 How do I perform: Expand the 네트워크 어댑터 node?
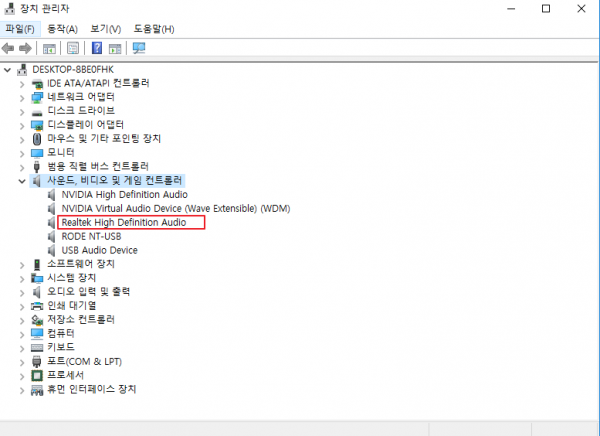pos(22,98)
